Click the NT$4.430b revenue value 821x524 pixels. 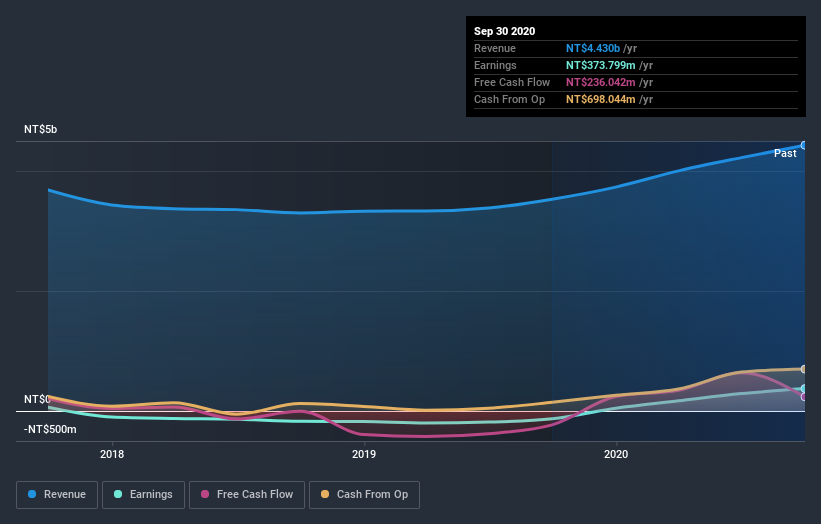tap(593, 48)
